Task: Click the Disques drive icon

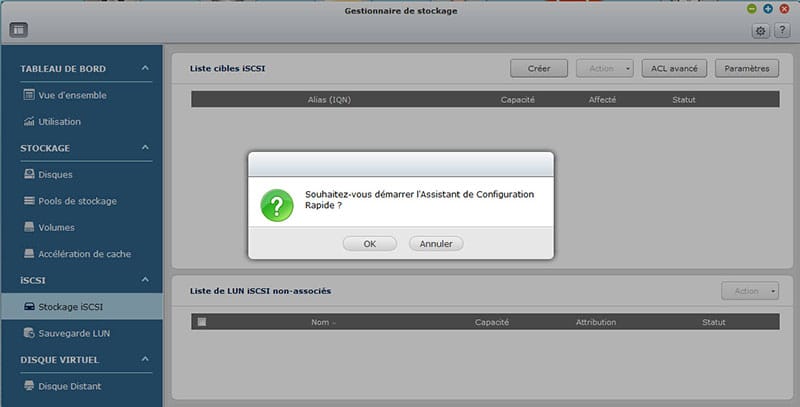Action: (29, 175)
